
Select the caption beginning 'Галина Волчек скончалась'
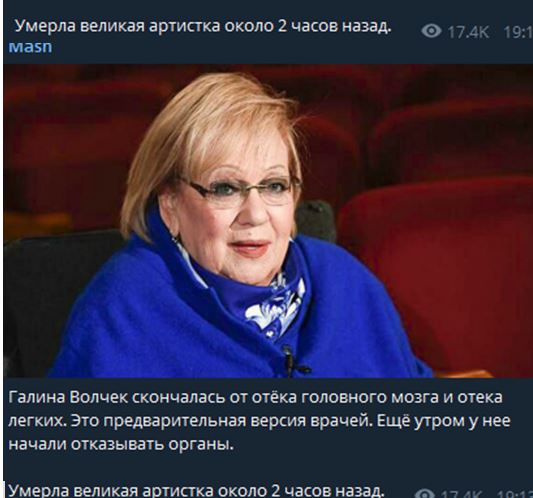click(x=259, y=421)
